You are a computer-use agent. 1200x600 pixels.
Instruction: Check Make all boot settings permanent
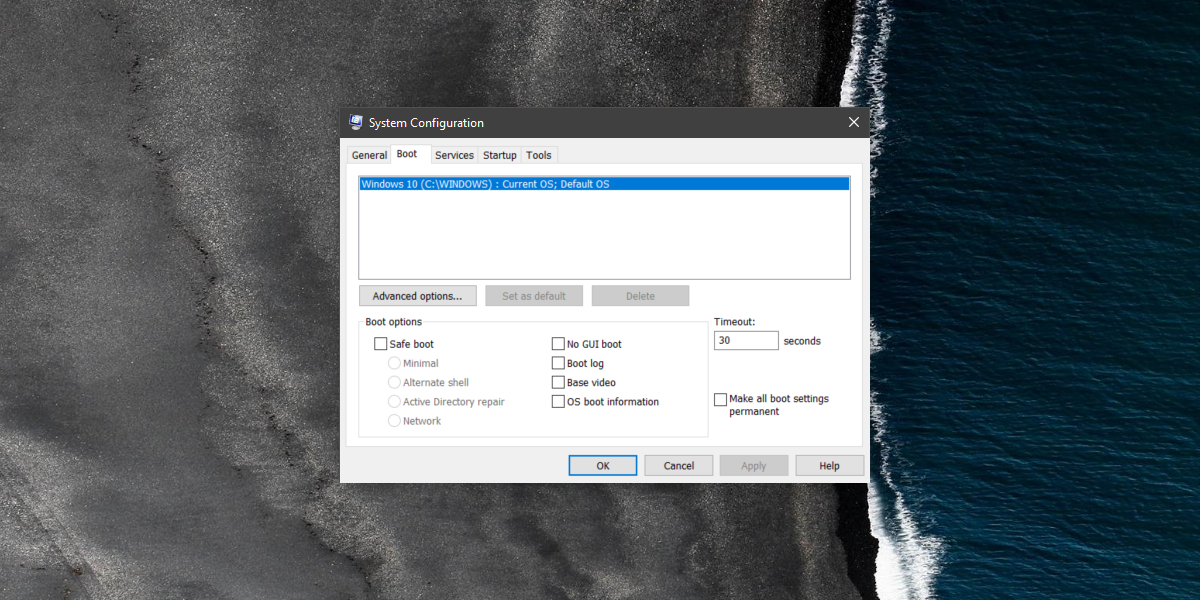click(720, 399)
